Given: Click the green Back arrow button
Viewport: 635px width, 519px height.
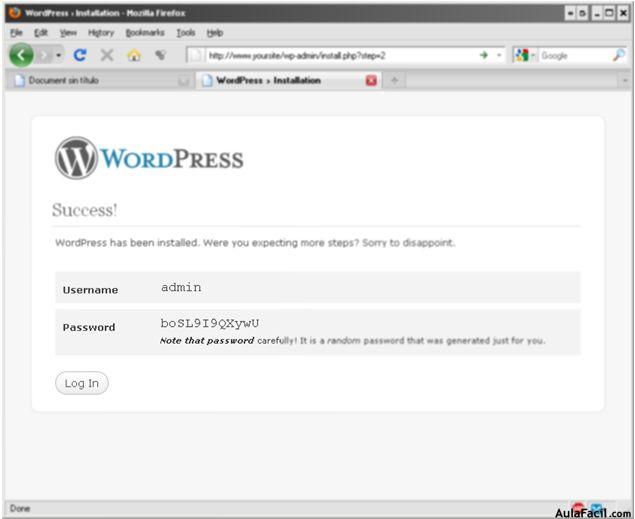Looking at the screenshot, I should 21,55.
